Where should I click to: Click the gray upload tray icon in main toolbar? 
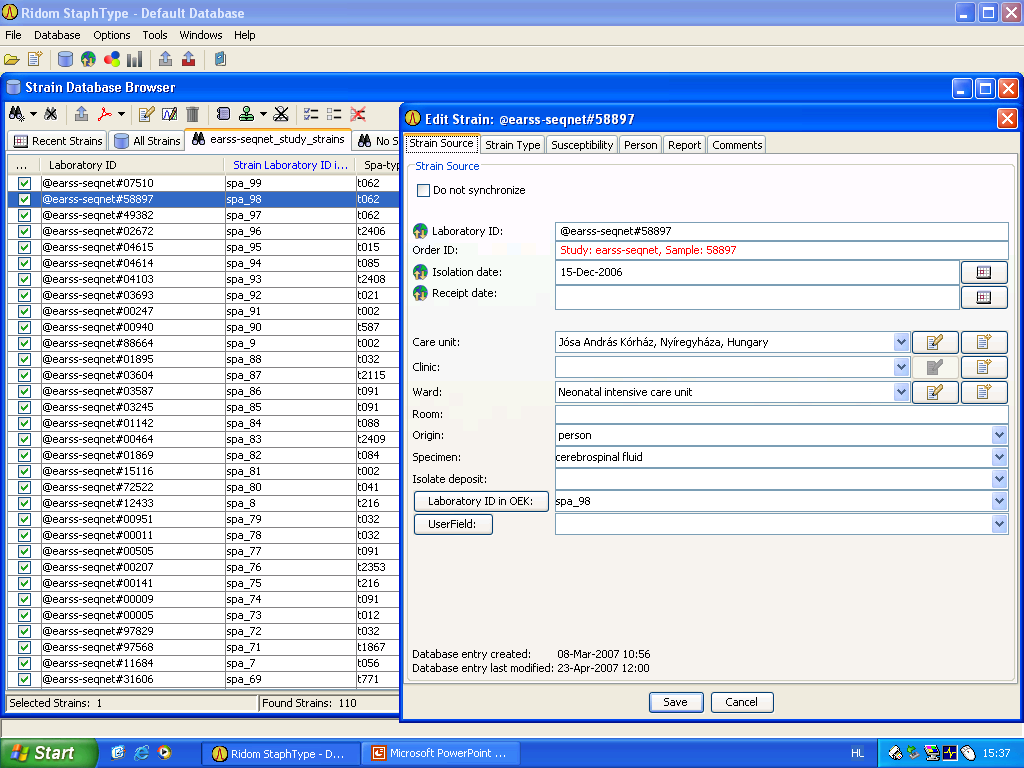tap(165, 59)
